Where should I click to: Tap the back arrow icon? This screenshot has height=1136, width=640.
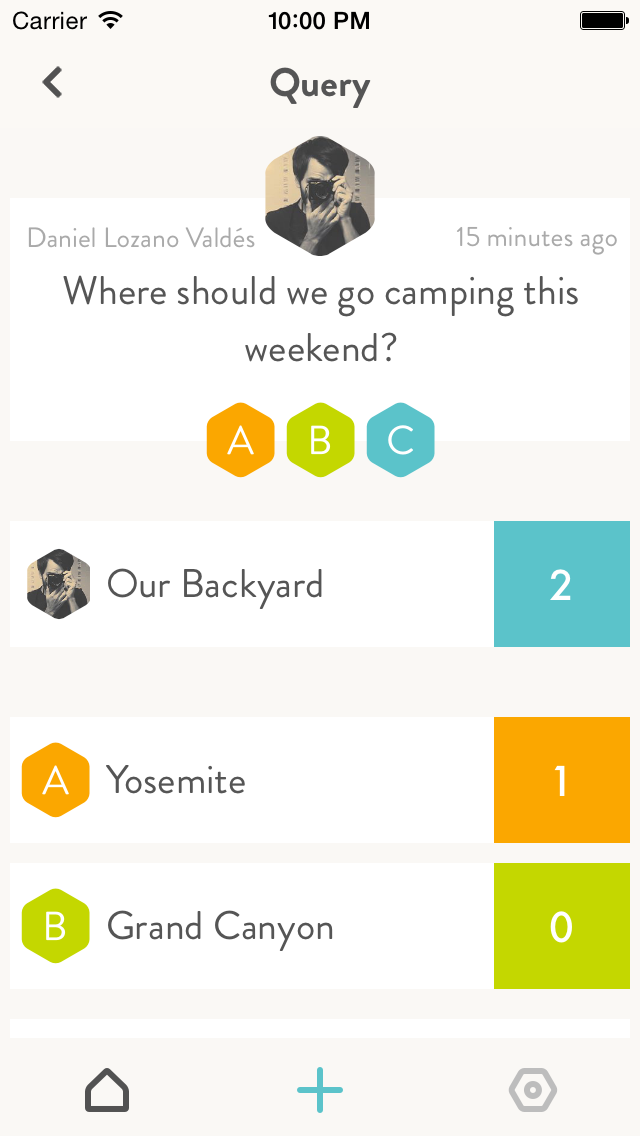click(53, 83)
